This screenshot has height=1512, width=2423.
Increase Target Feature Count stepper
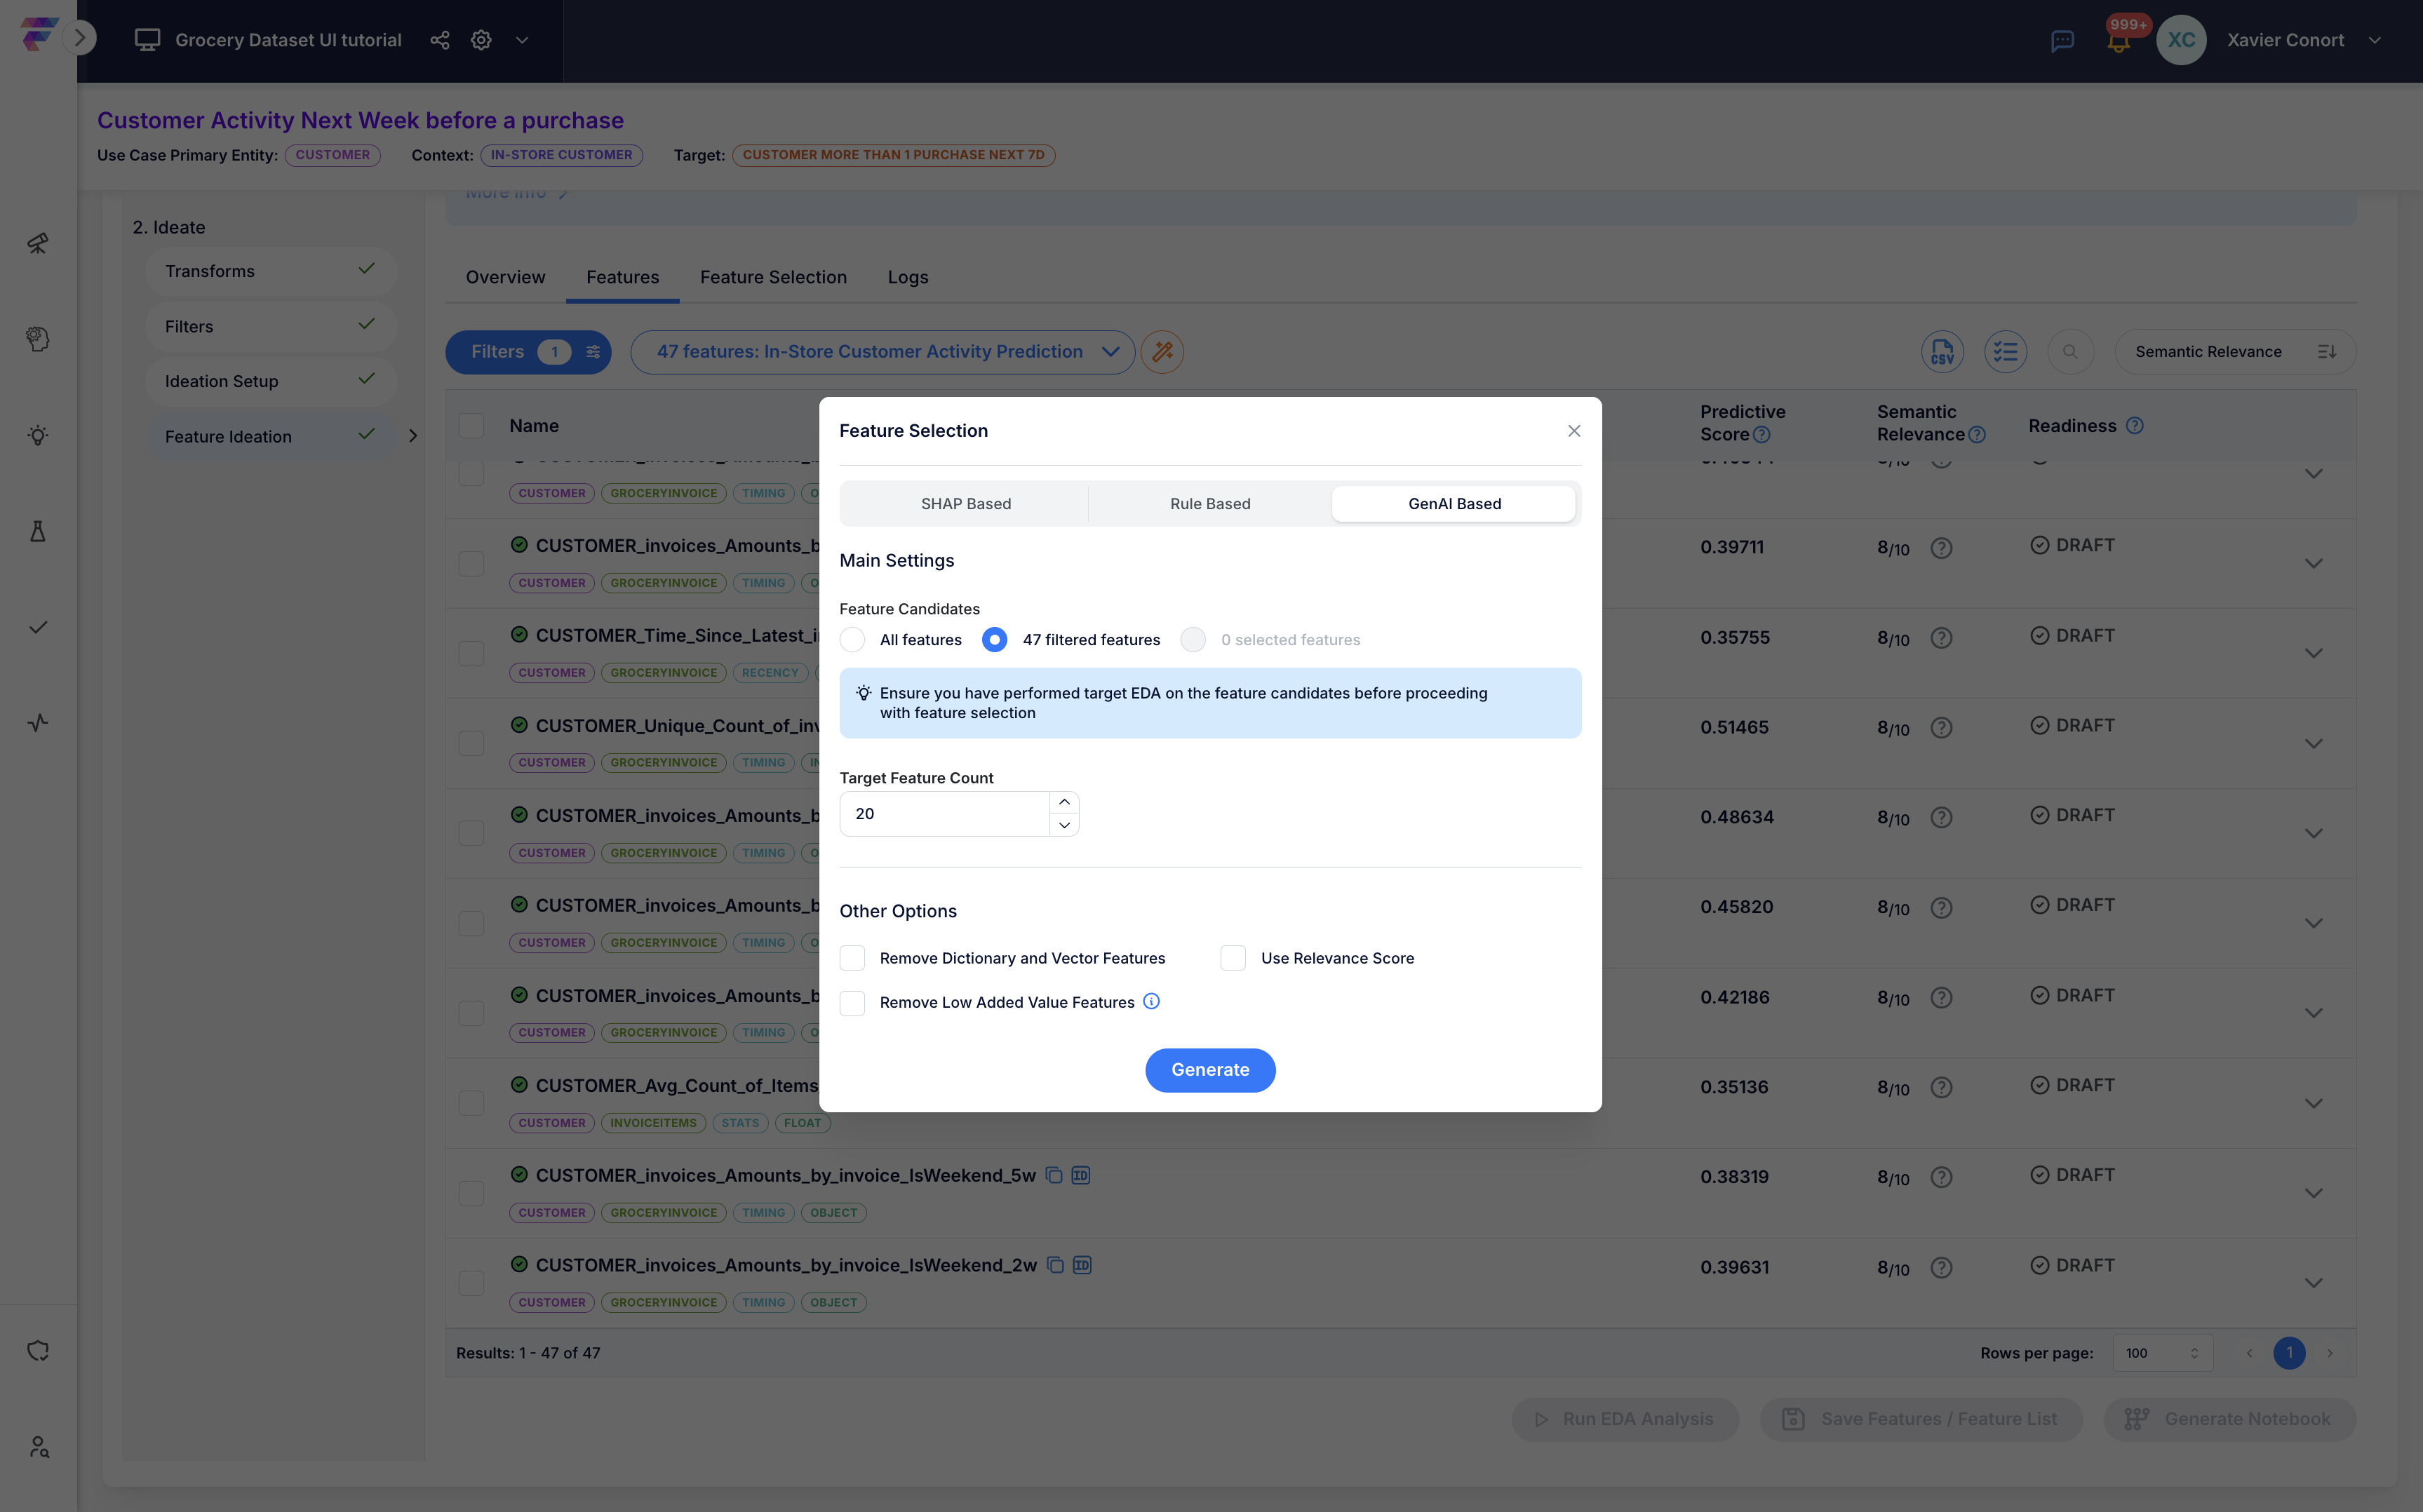click(x=1064, y=802)
